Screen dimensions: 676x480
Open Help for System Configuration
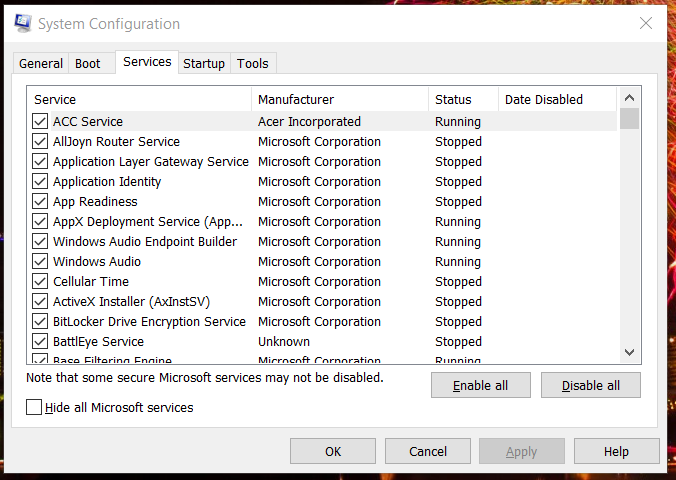click(616, 451)
